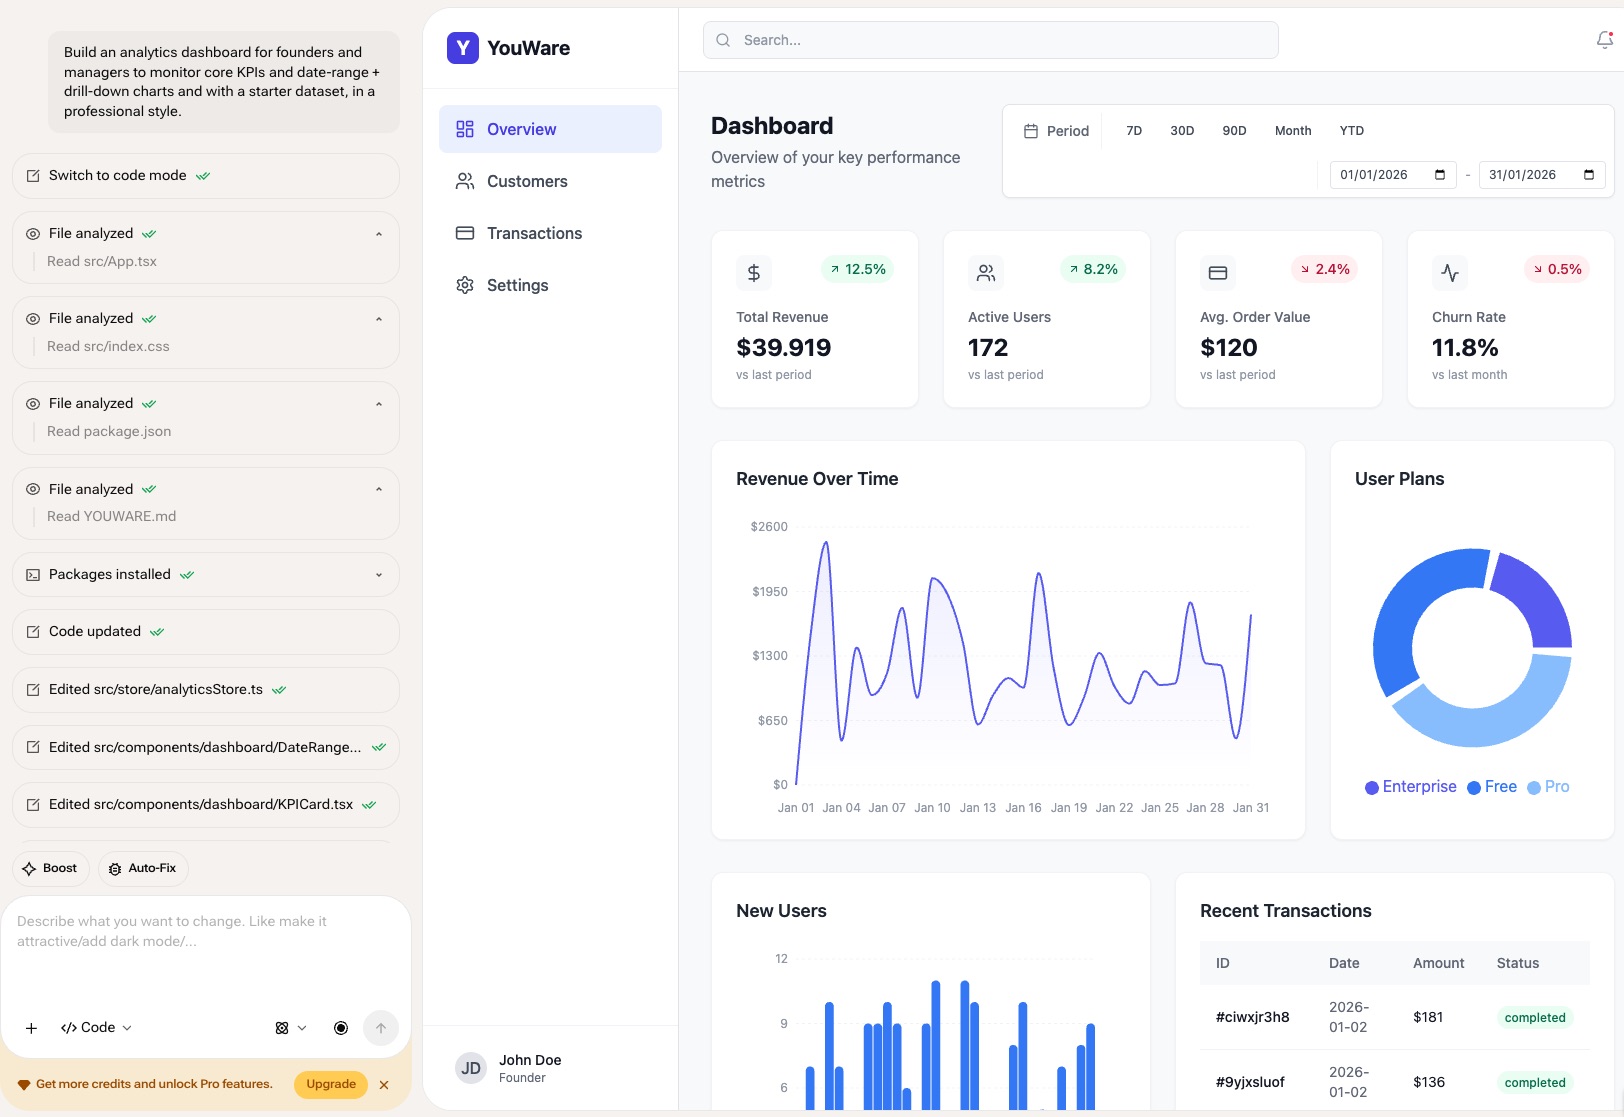Image resolution: width=1624 pixels, height=1117 pixels.
Task: Open Settings in sidebar
Action: click(x=550, y=285)
